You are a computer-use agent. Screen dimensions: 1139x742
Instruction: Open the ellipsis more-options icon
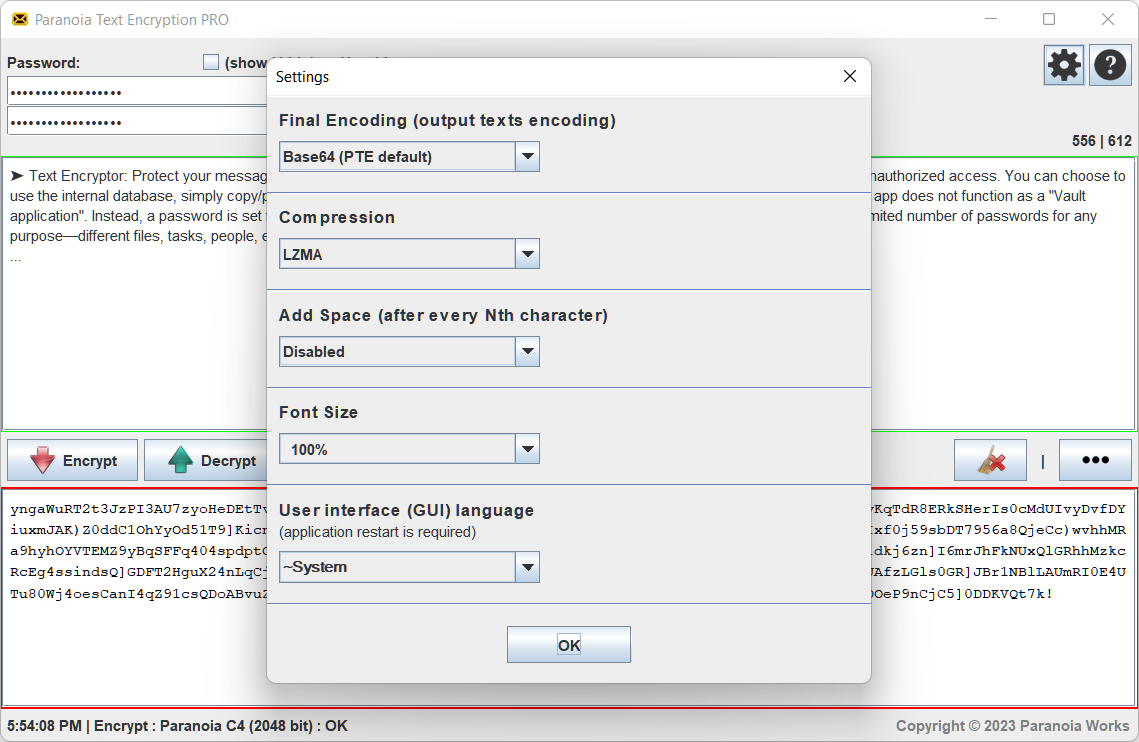pyautogui.click(x=1095, y=460)
